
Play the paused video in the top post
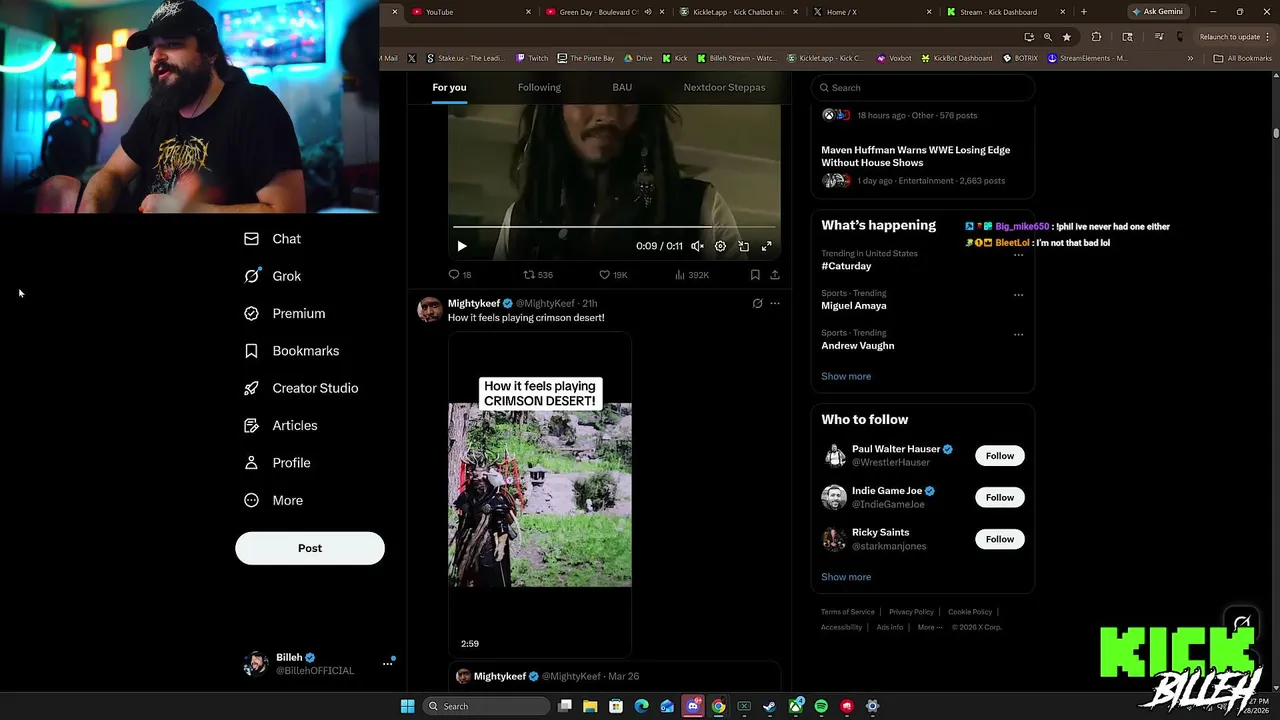point(462,246)
